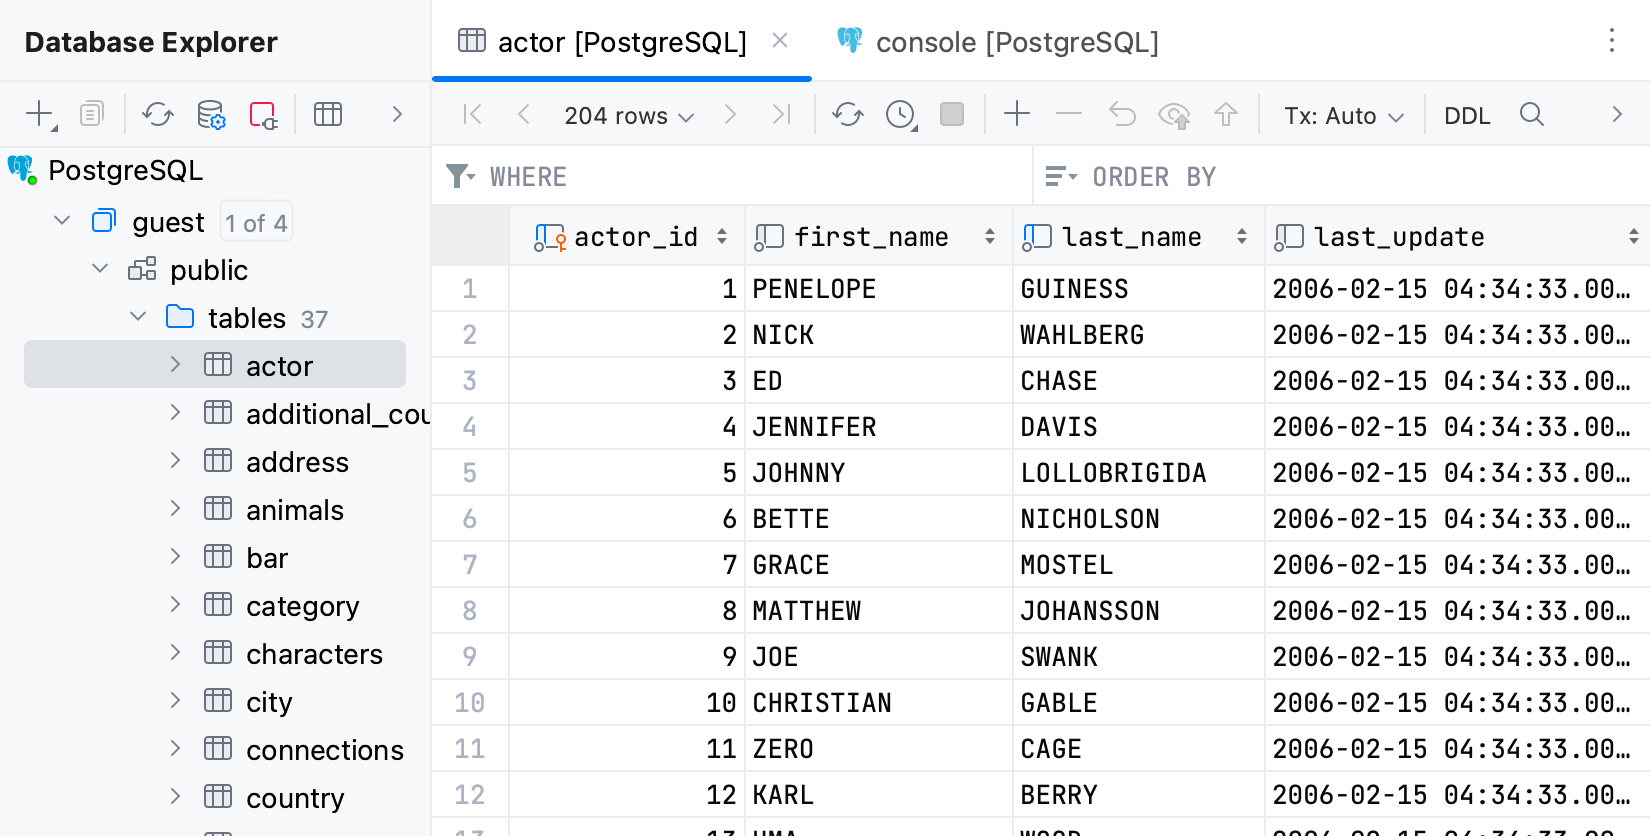This screenshot has width=1650, height=836.
Task: Open the Tx: Auto transaction mode dropdown
Action: 1343,116
